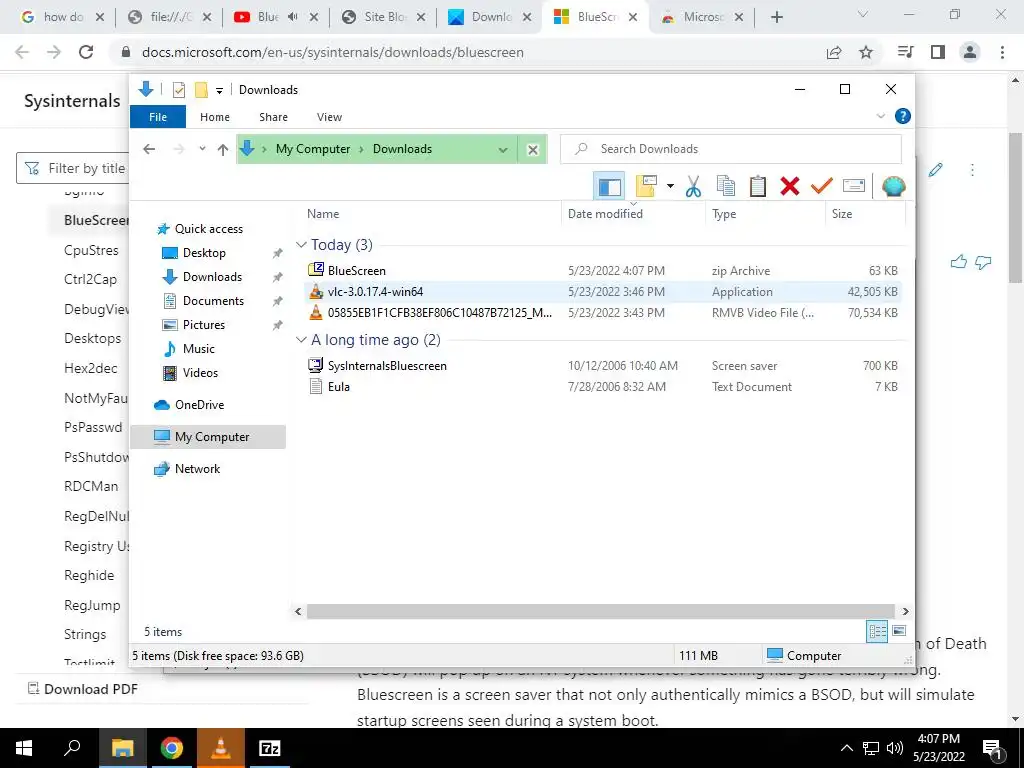1024x768 pixels.
Task: Click the blue help question mark icon
Action: 903,116
